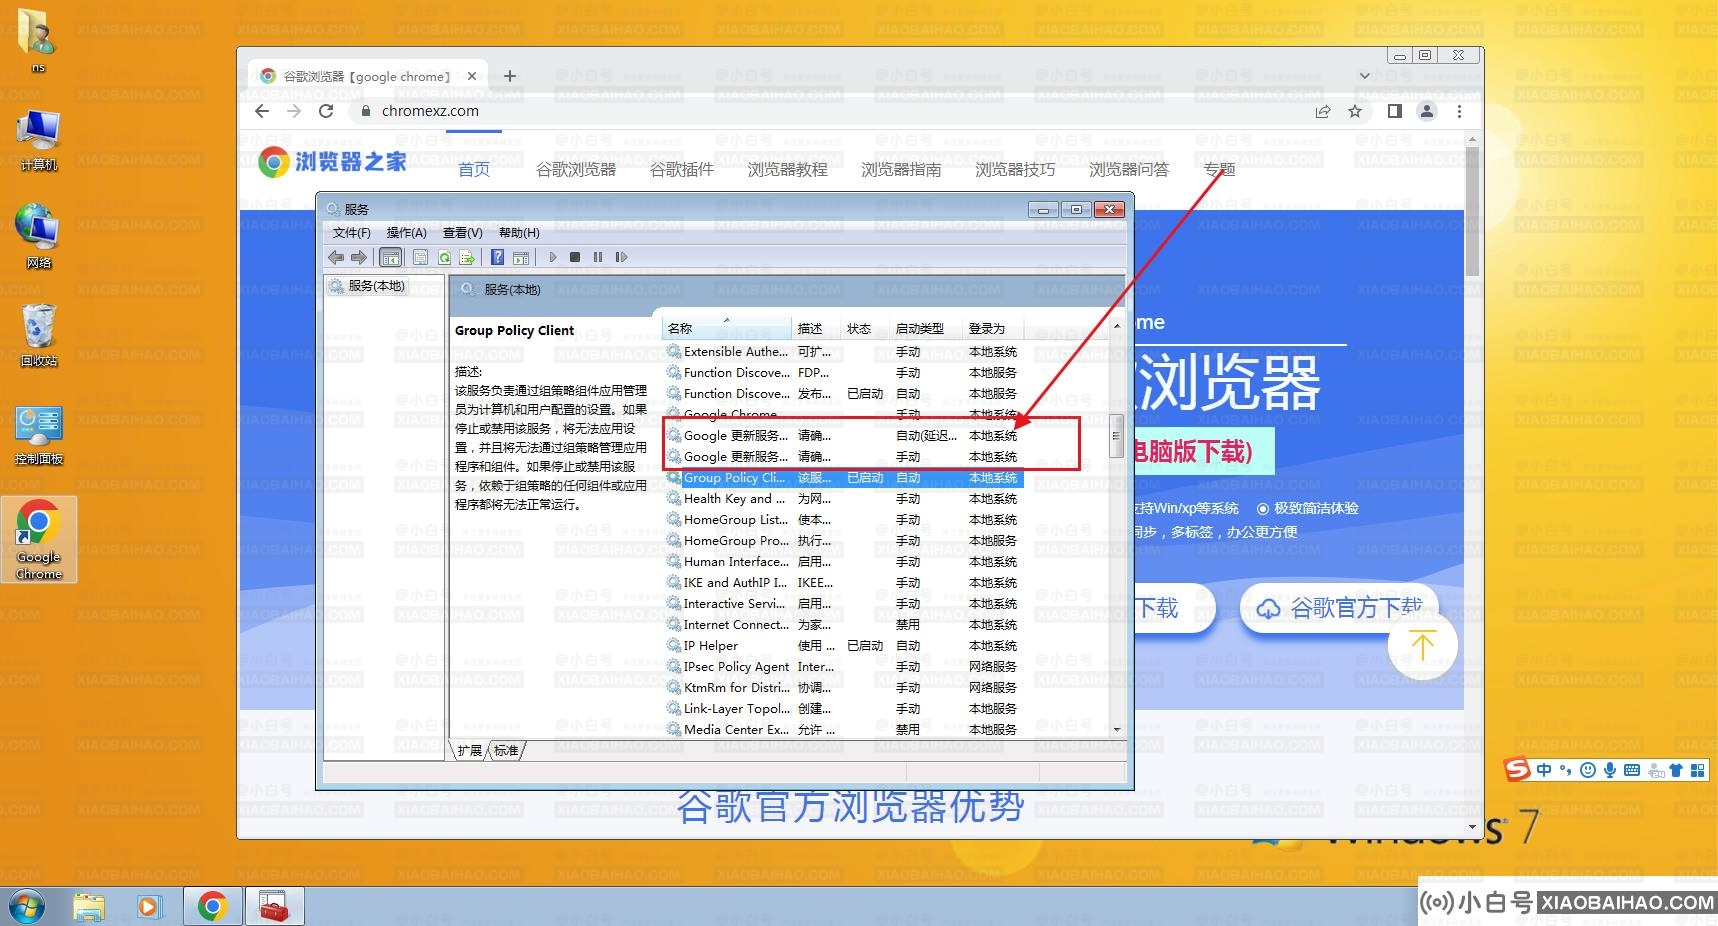This screenshot has height=926, width=1718.
Task: Click the green Refresh icon in Services toolbar
Action: click(x=444, y=257)
